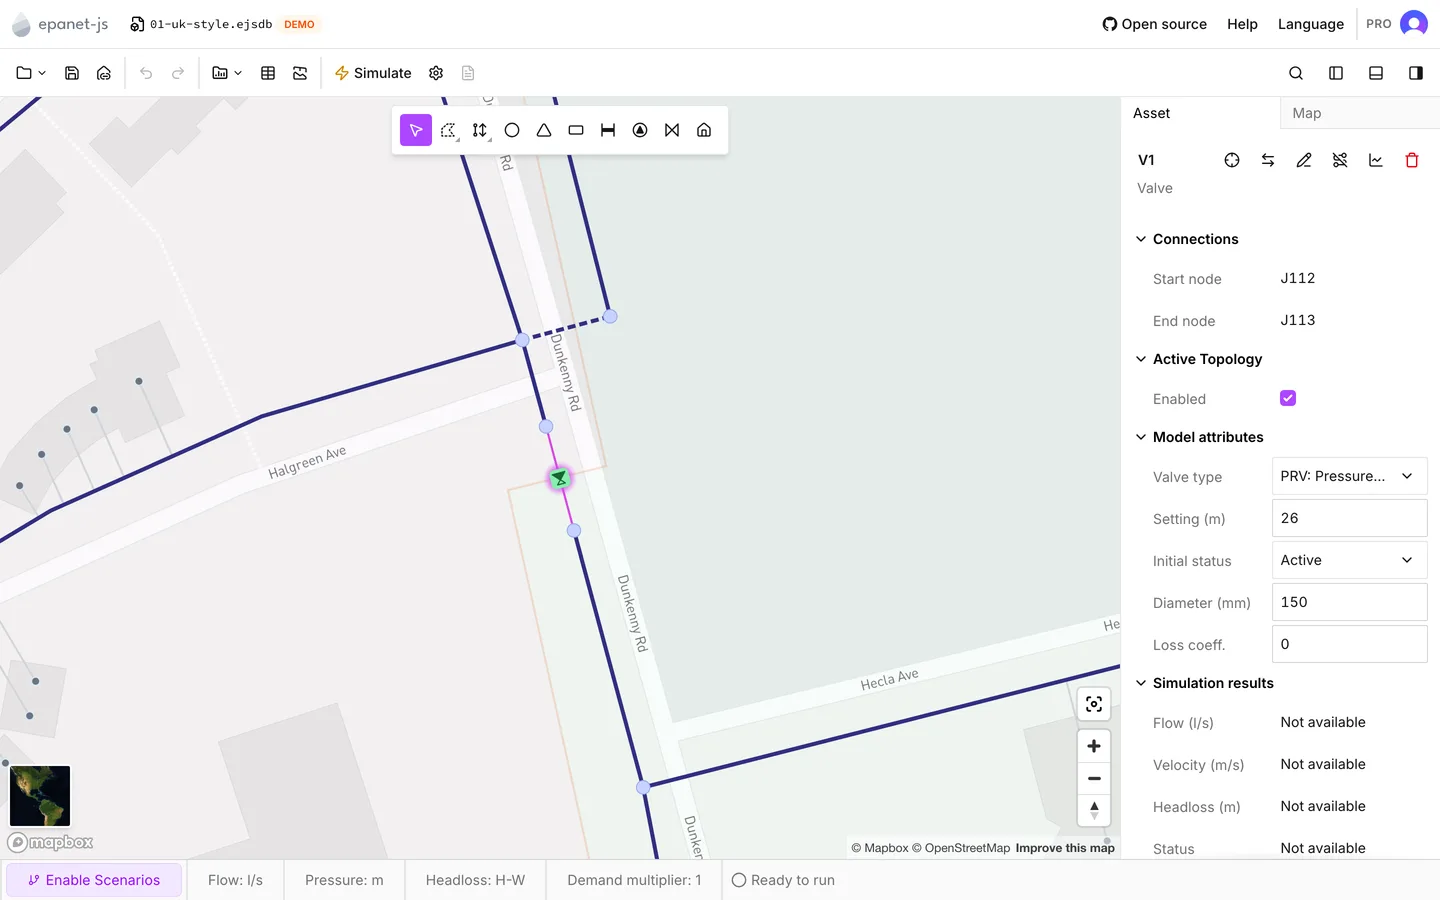Open the Open source GitHub link
Screen dimensions: 1440x900
point(1154,24)
